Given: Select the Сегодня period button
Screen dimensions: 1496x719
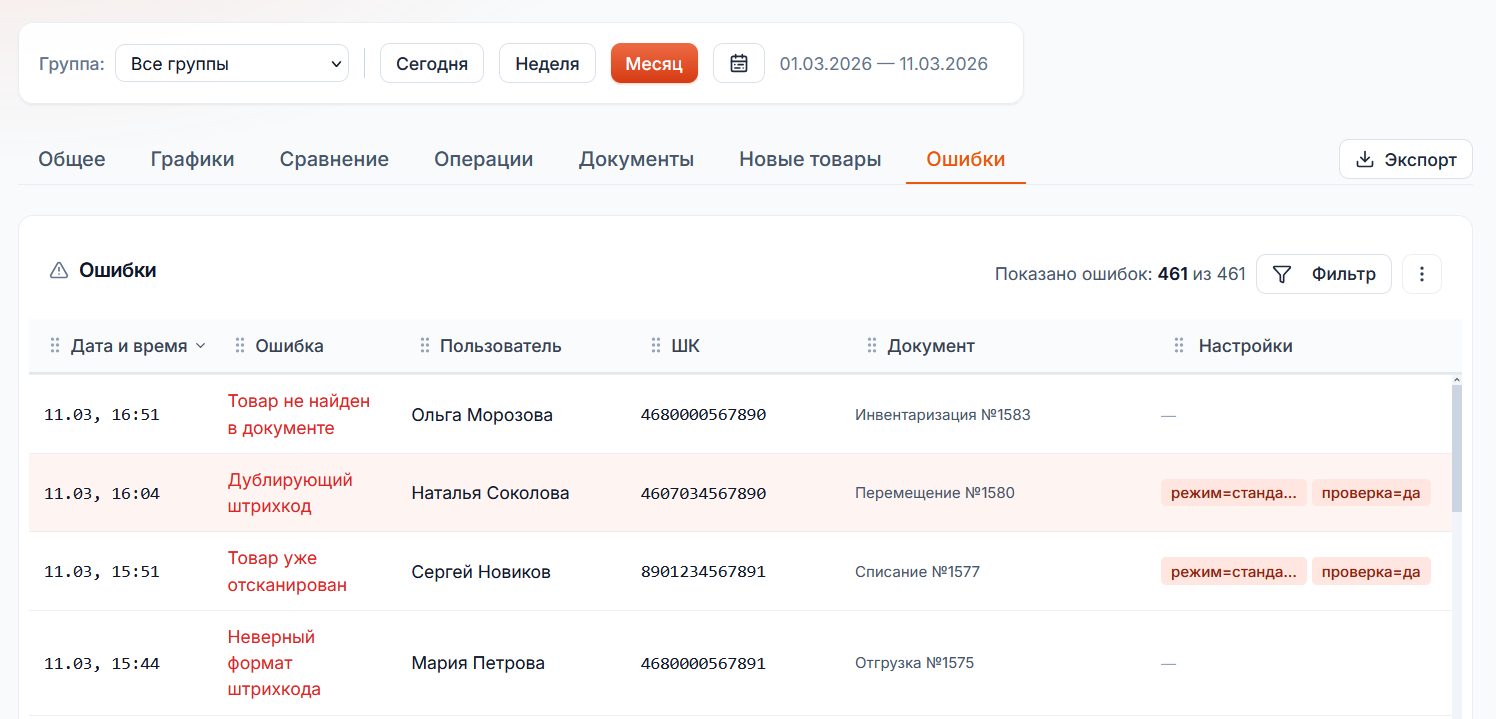Looking at the screenshot, I should tap(432, 63).
